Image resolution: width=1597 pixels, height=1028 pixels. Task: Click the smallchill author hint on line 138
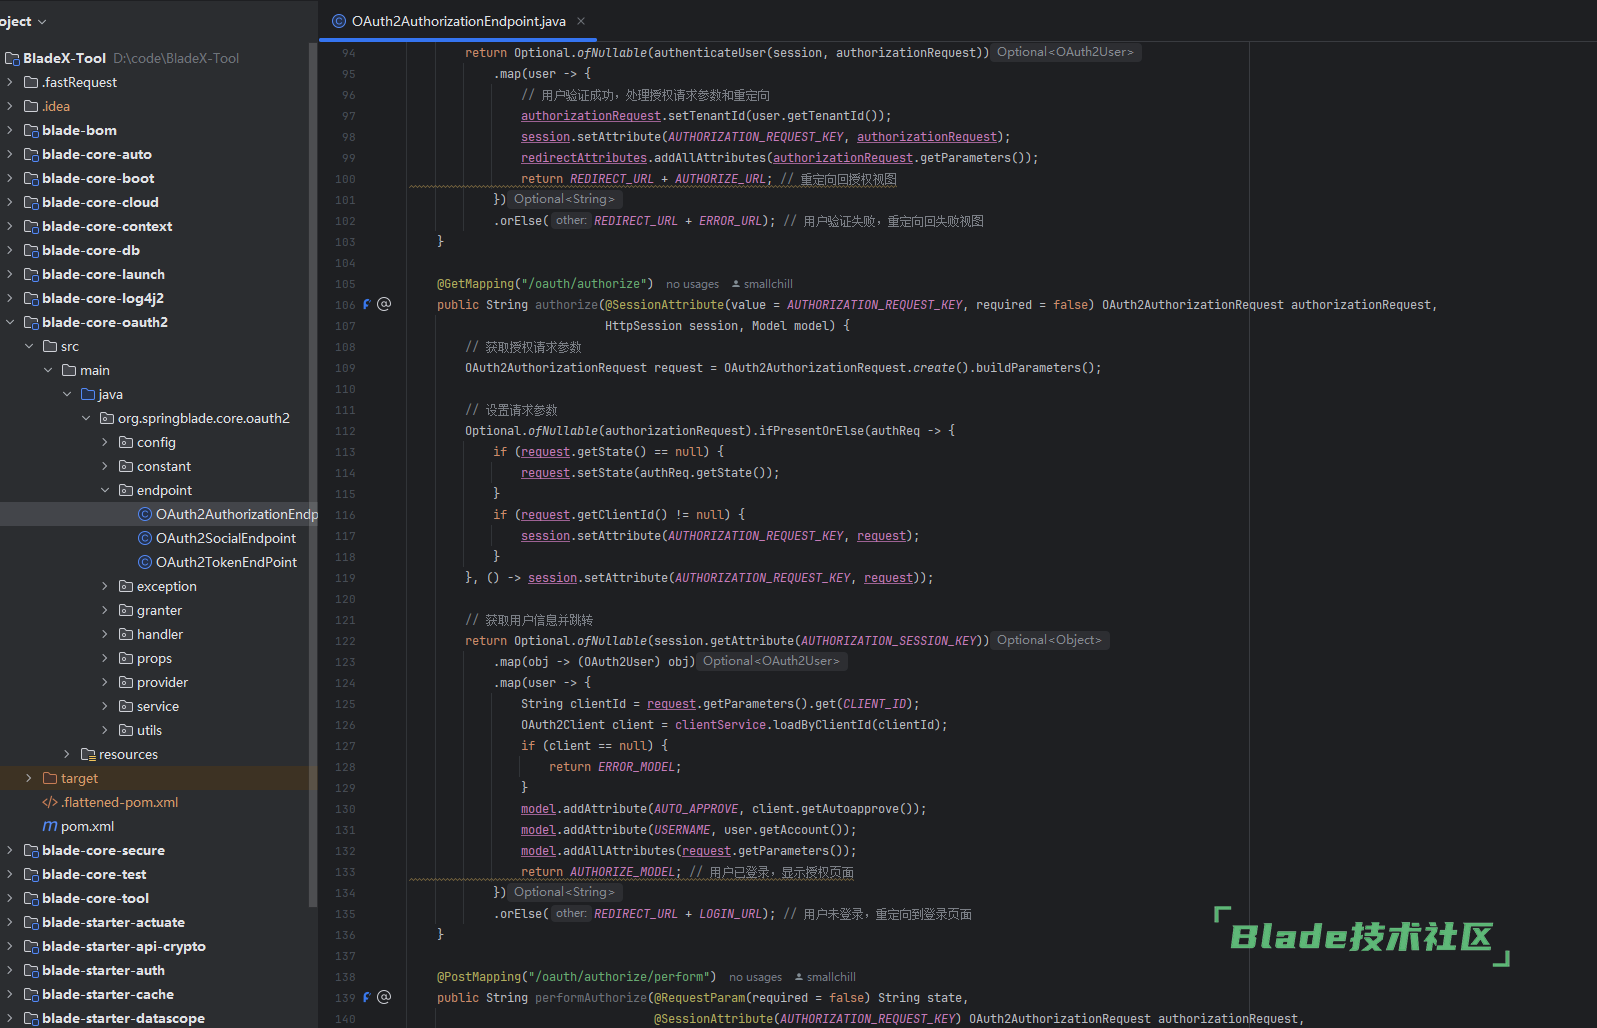coord(825,977)
